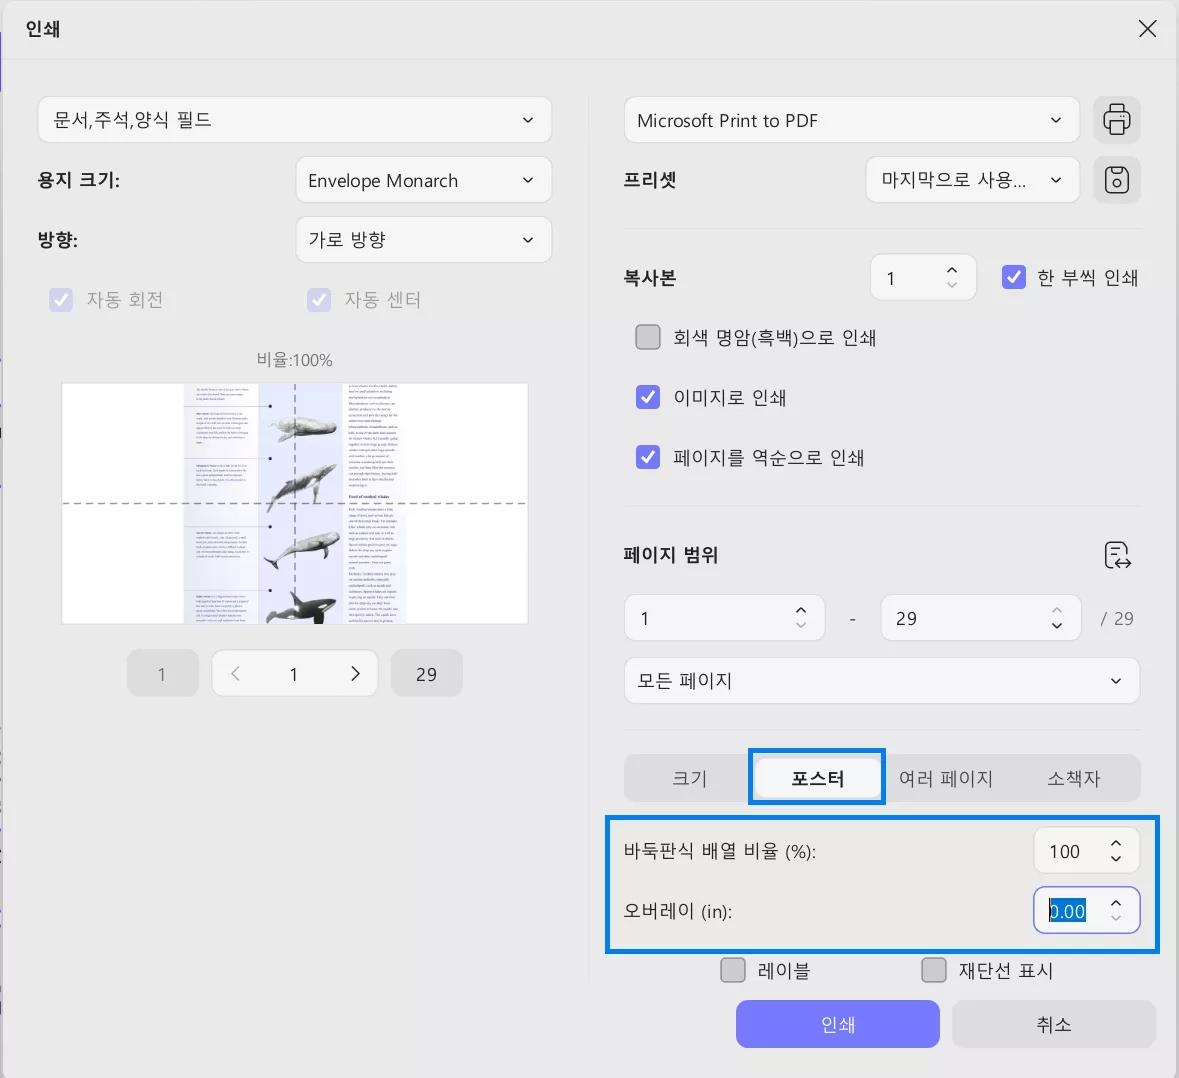Open the 가로 방향 orientation dropdown
The width and height of the screenshot is (1179, 1078).
[x=424, y=240]
